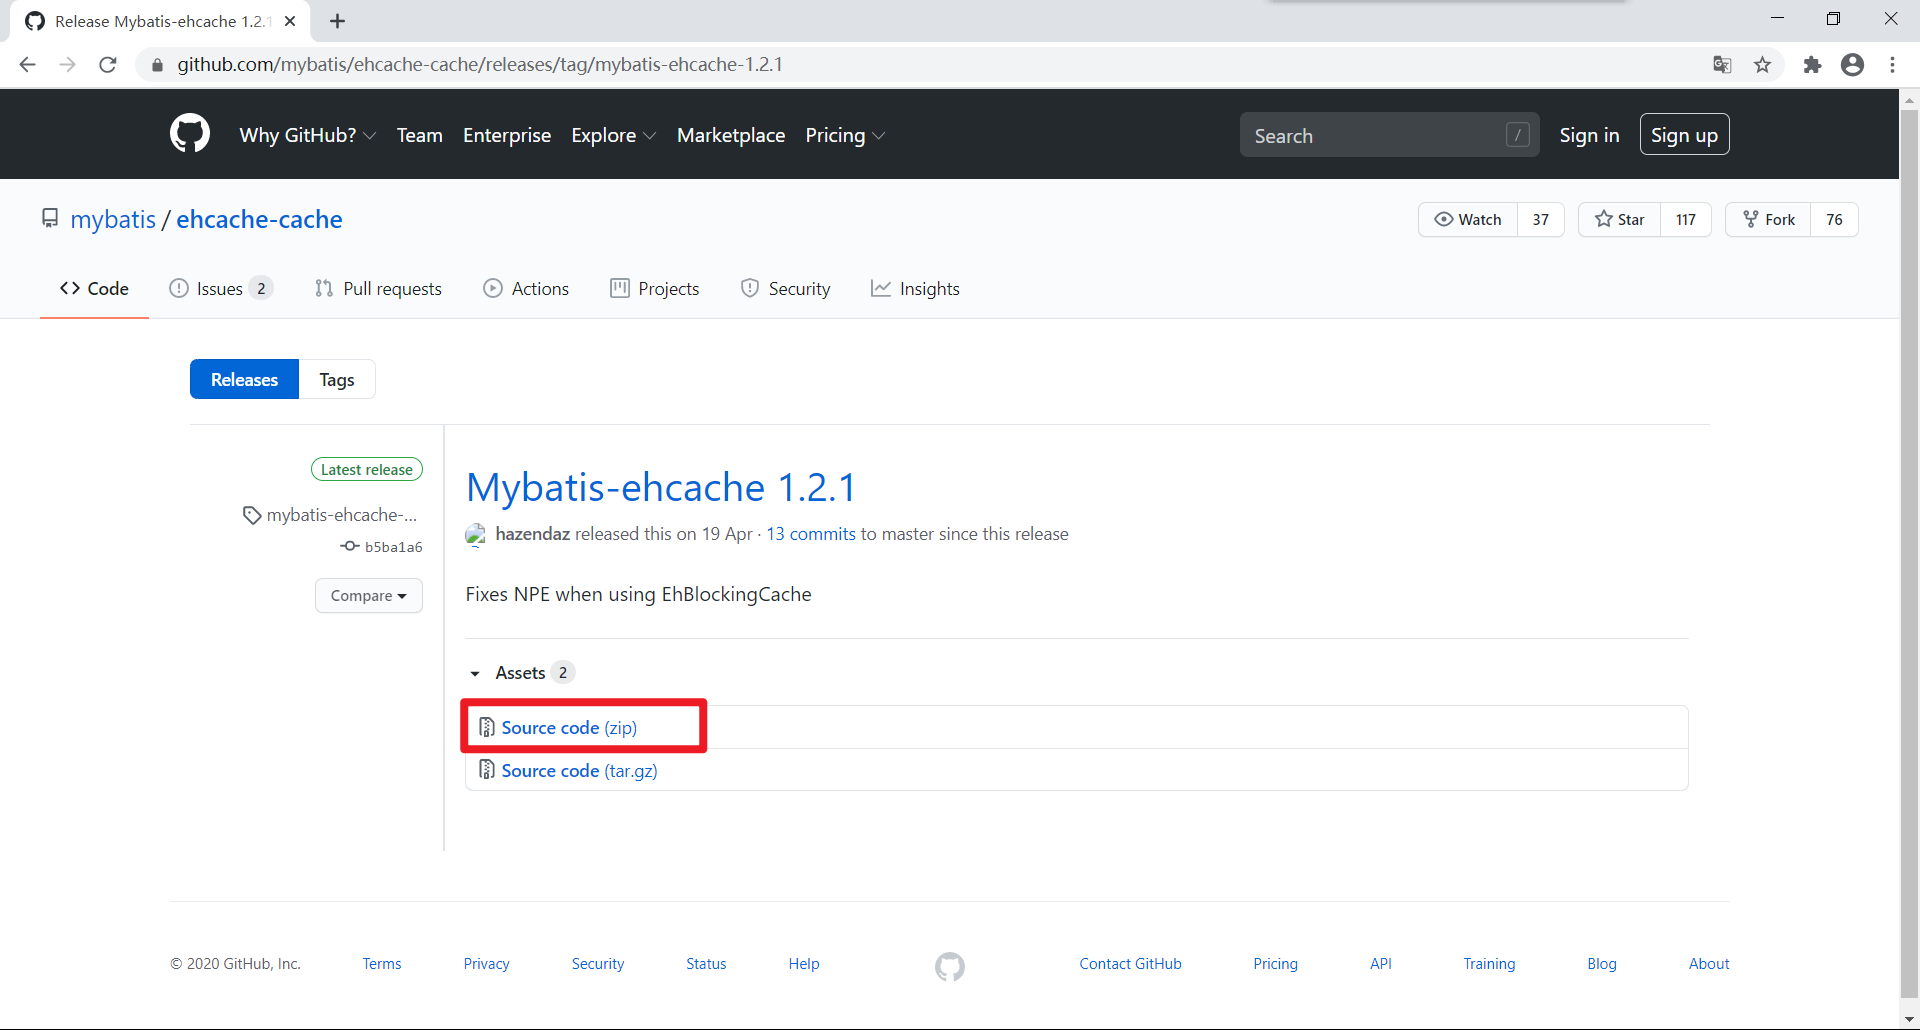The image size is (1920, 1030).
Task: Open the Compare dropdown
Action: pos(369,595)
